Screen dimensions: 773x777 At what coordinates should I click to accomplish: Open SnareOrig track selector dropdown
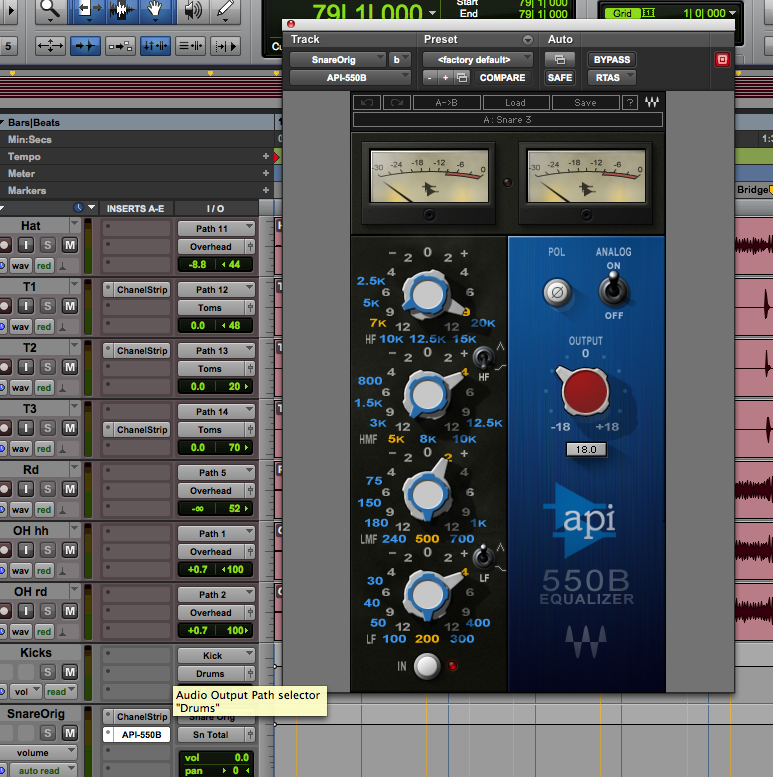(337, 60)
